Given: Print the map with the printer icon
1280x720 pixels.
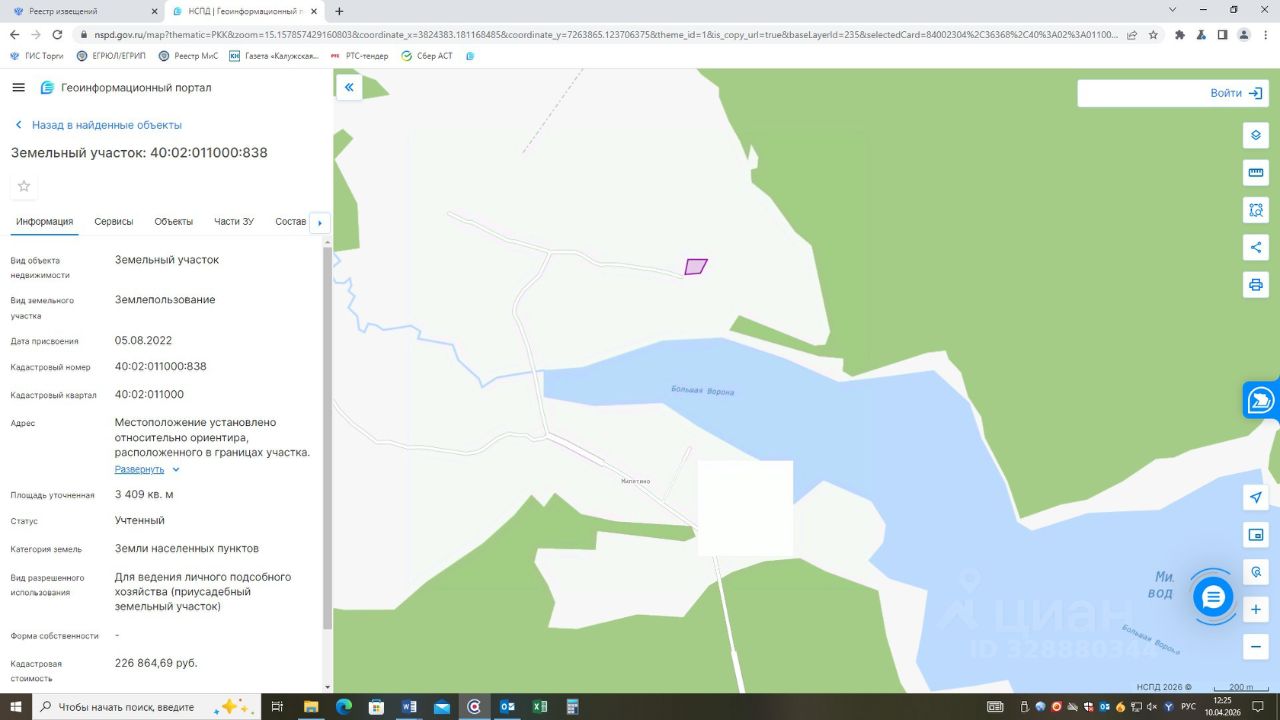Looking at the screenshot, I should point(1256,285).
